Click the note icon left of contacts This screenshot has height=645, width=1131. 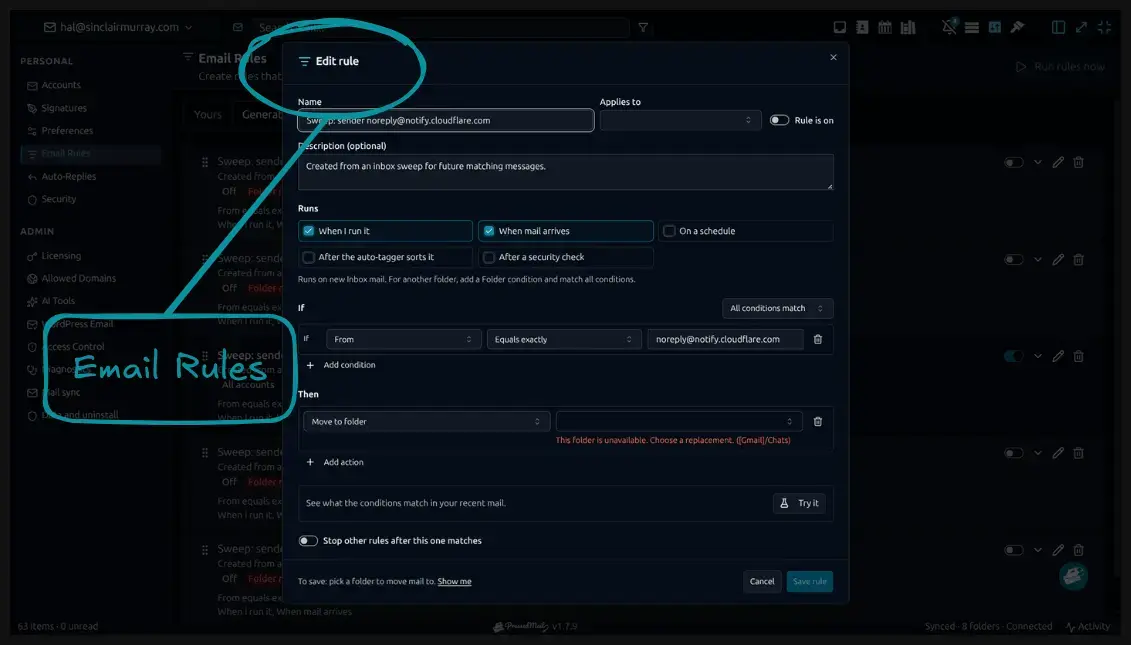[x=840, y=27]
